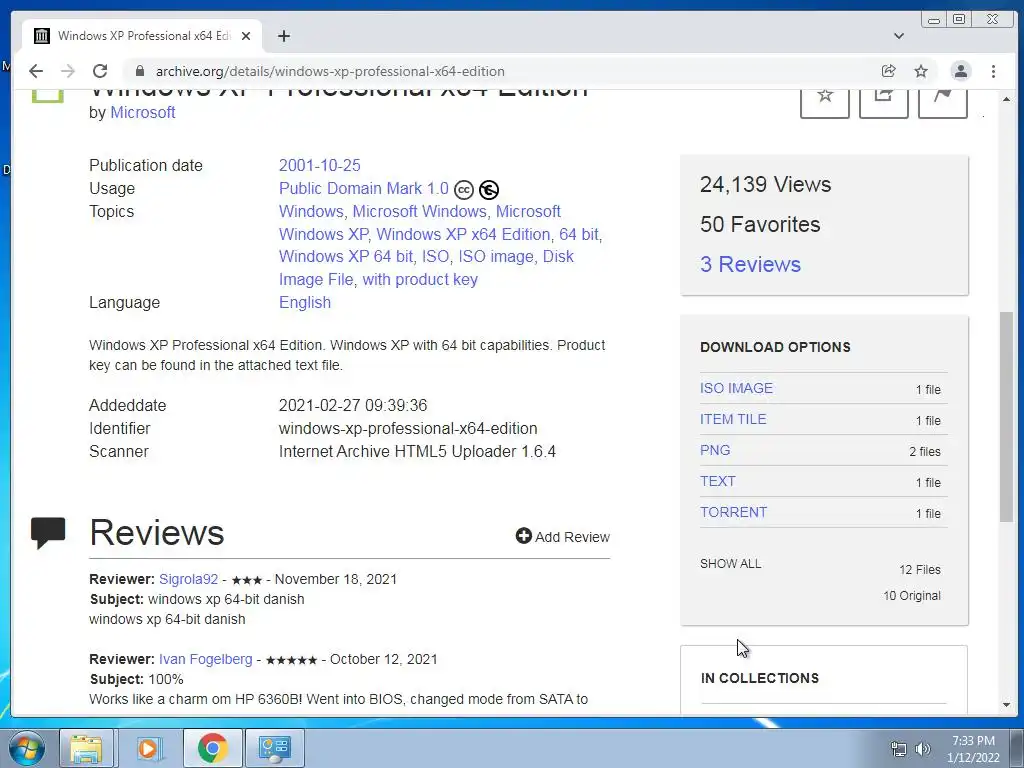Open a new browser tab
The image size is (1024, 768).
click(x=283, y=36)
